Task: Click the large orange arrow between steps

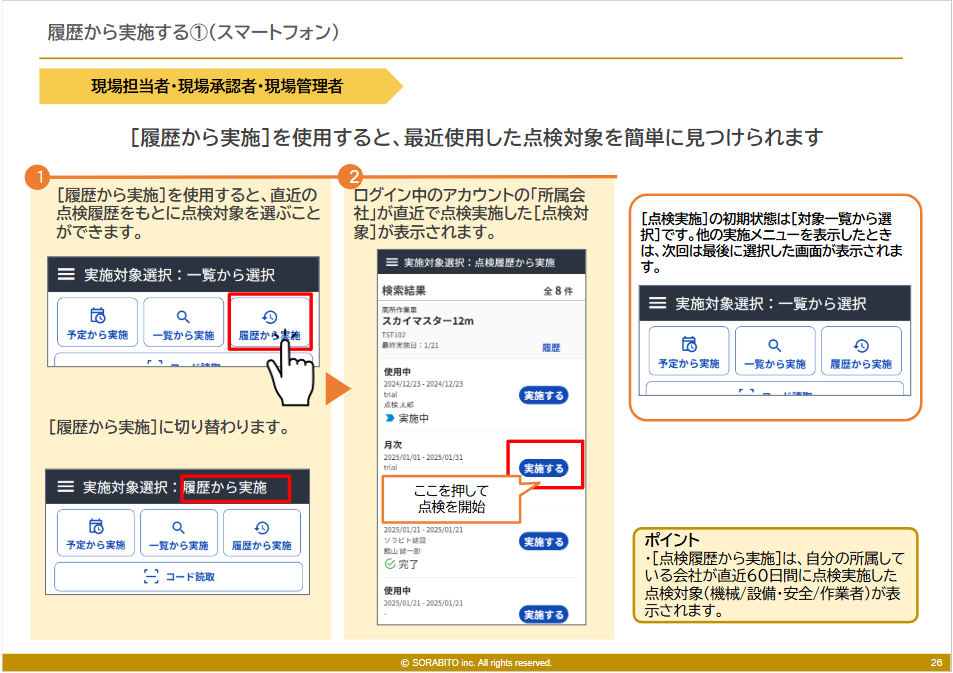Action: coord(338,388)
